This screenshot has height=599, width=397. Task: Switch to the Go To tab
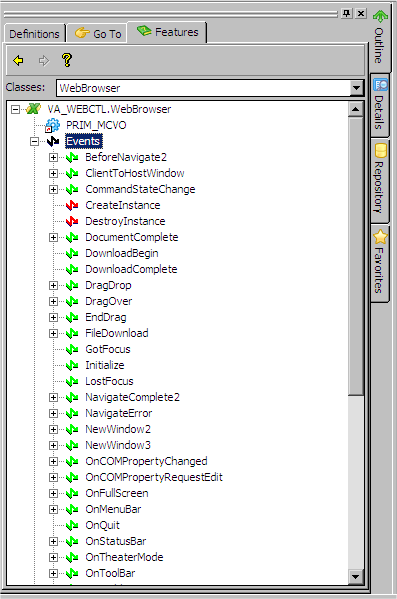98,34
